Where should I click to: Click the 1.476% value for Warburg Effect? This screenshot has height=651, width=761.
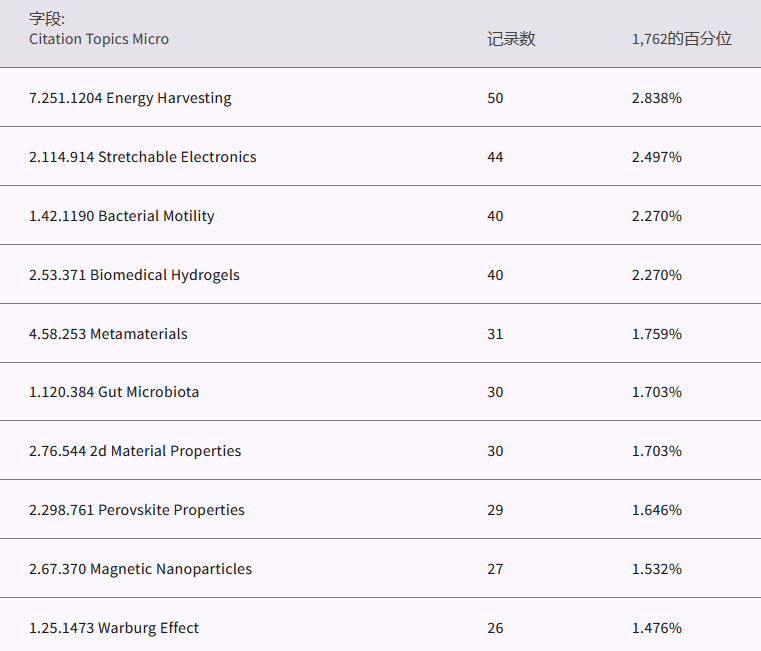656,628
